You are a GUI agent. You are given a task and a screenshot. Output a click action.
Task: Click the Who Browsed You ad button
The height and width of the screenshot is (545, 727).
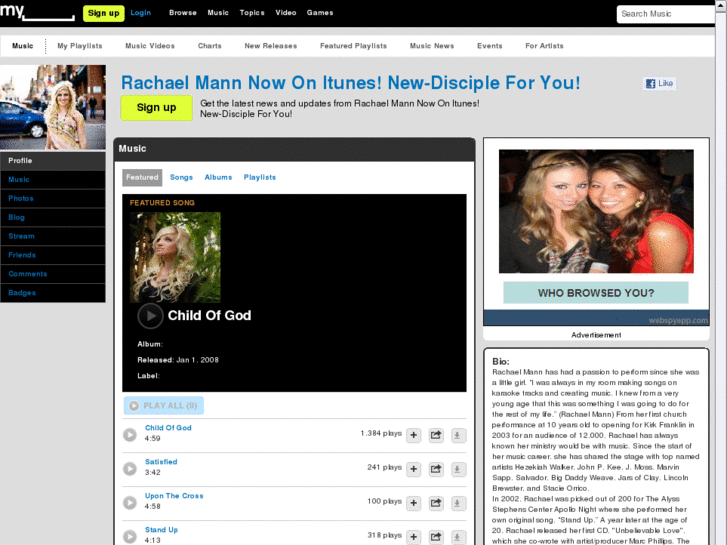[596, 293]
